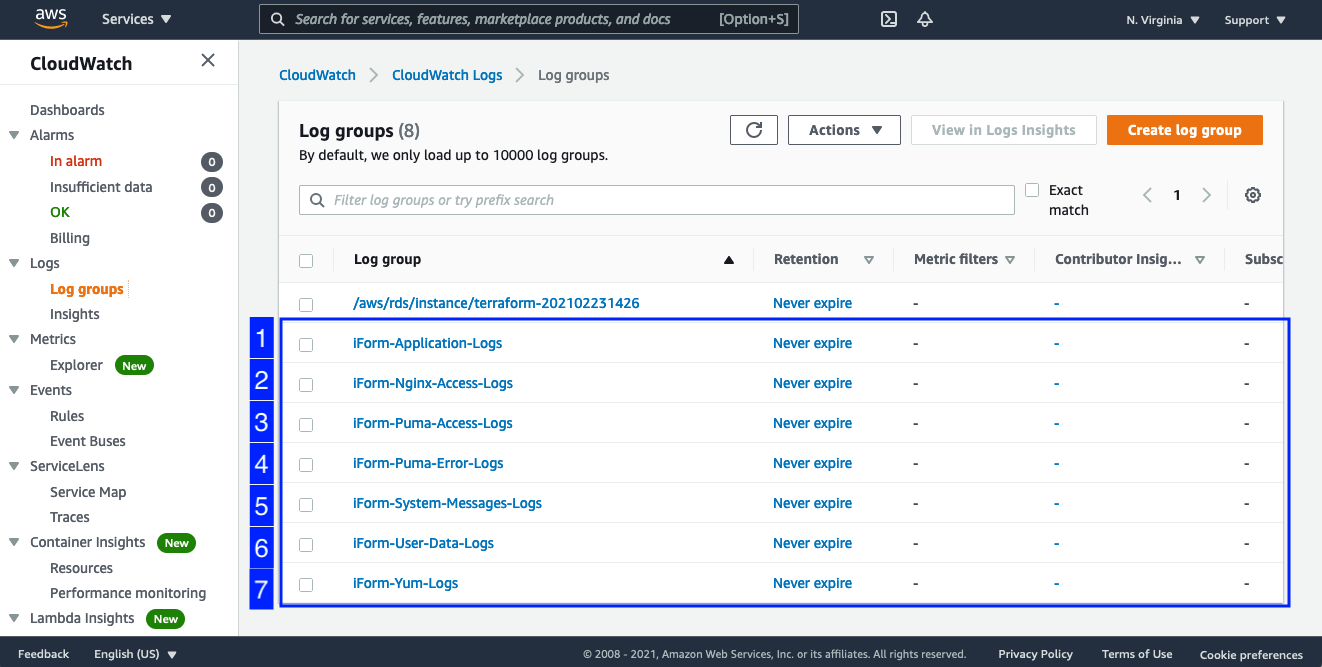Collapse the Events section
1322x667 pixels.
[x=14, y=390]
